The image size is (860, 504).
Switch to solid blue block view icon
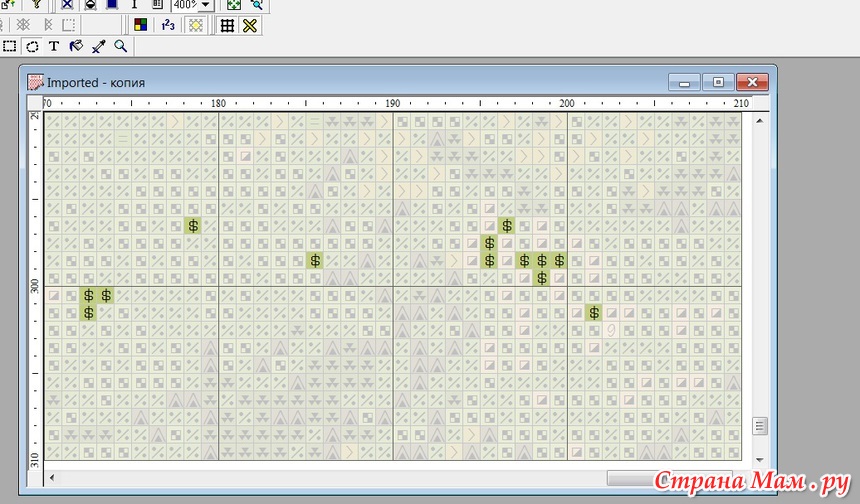coord(112,4)
